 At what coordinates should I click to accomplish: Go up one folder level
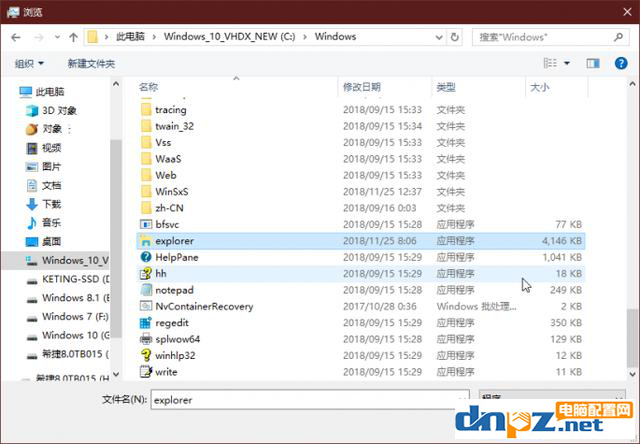(x=73, y=38)
